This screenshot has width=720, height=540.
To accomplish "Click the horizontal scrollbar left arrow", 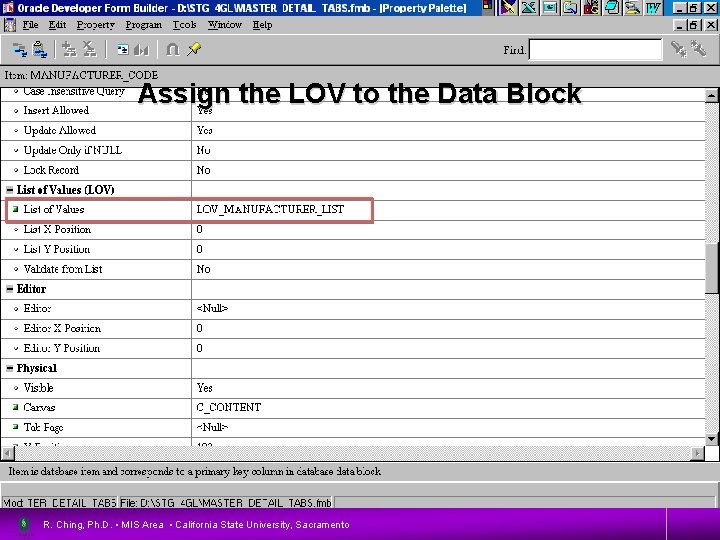I will click(x=8, y=454).
